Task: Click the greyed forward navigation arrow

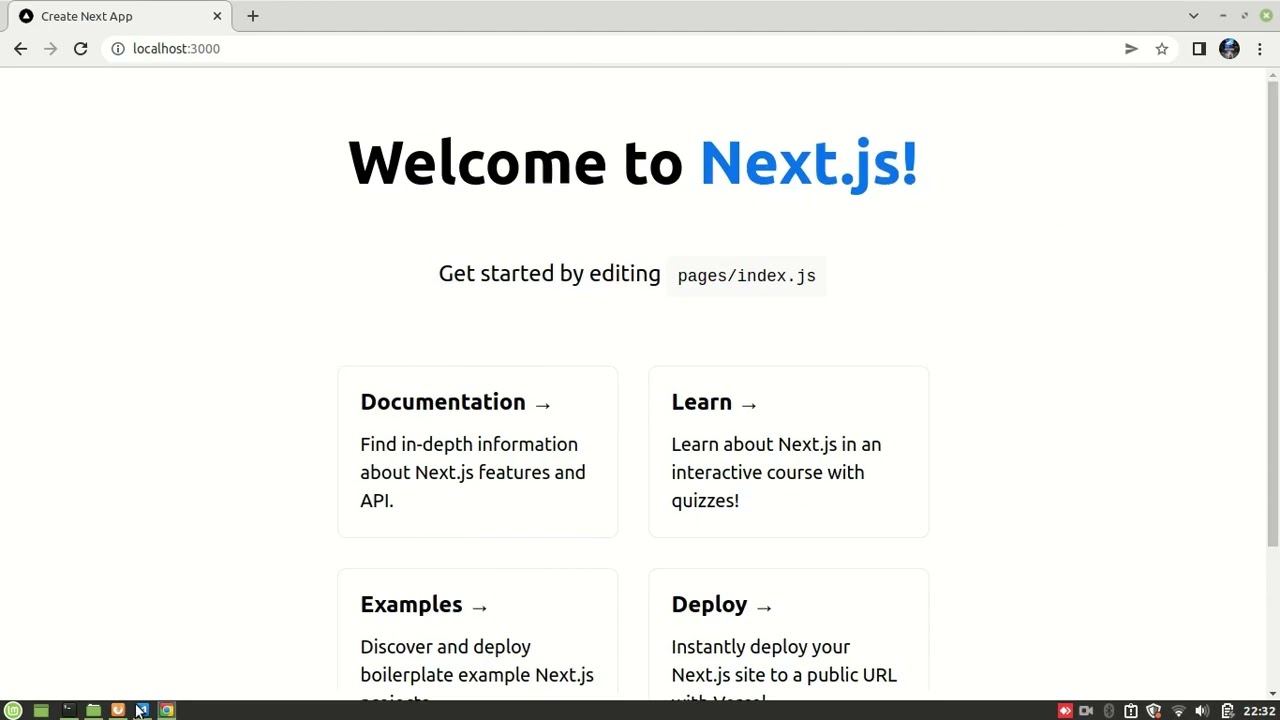Action: 50,48
